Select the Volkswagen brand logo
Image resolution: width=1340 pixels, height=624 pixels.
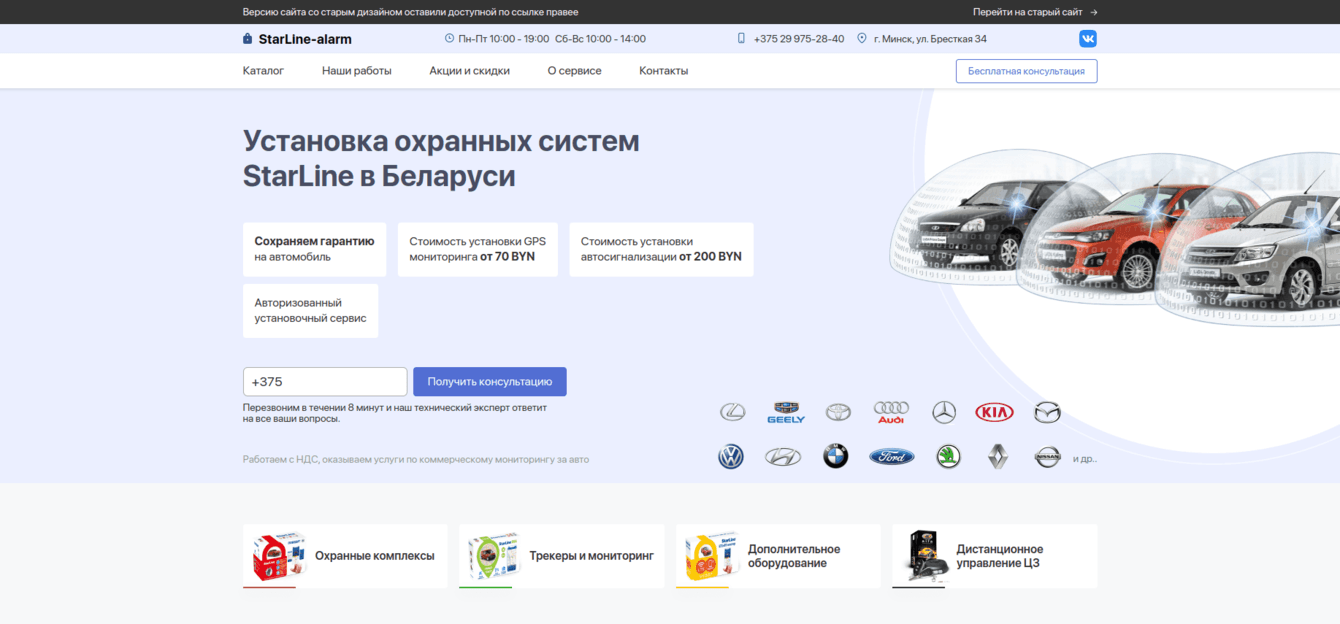(x=731, y=457)
